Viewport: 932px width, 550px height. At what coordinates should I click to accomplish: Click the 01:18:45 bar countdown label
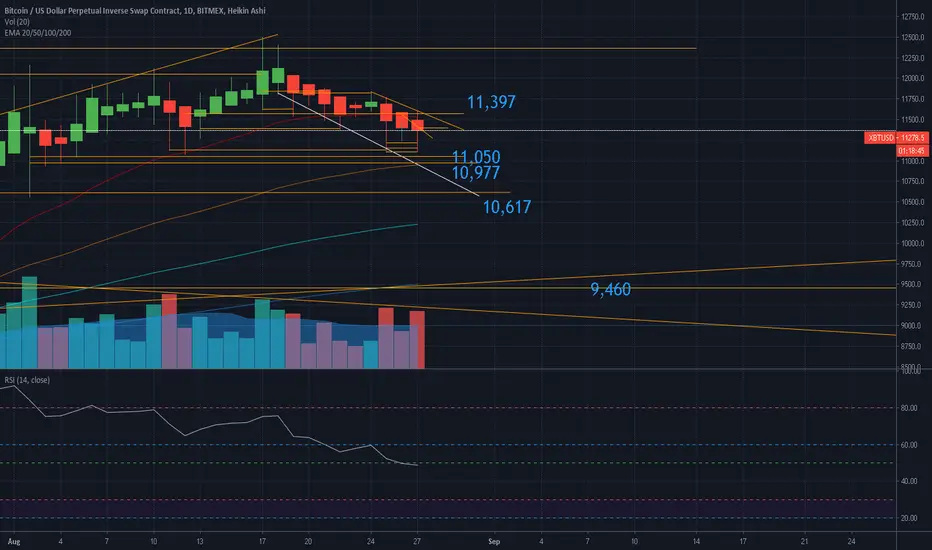[912, 151]
